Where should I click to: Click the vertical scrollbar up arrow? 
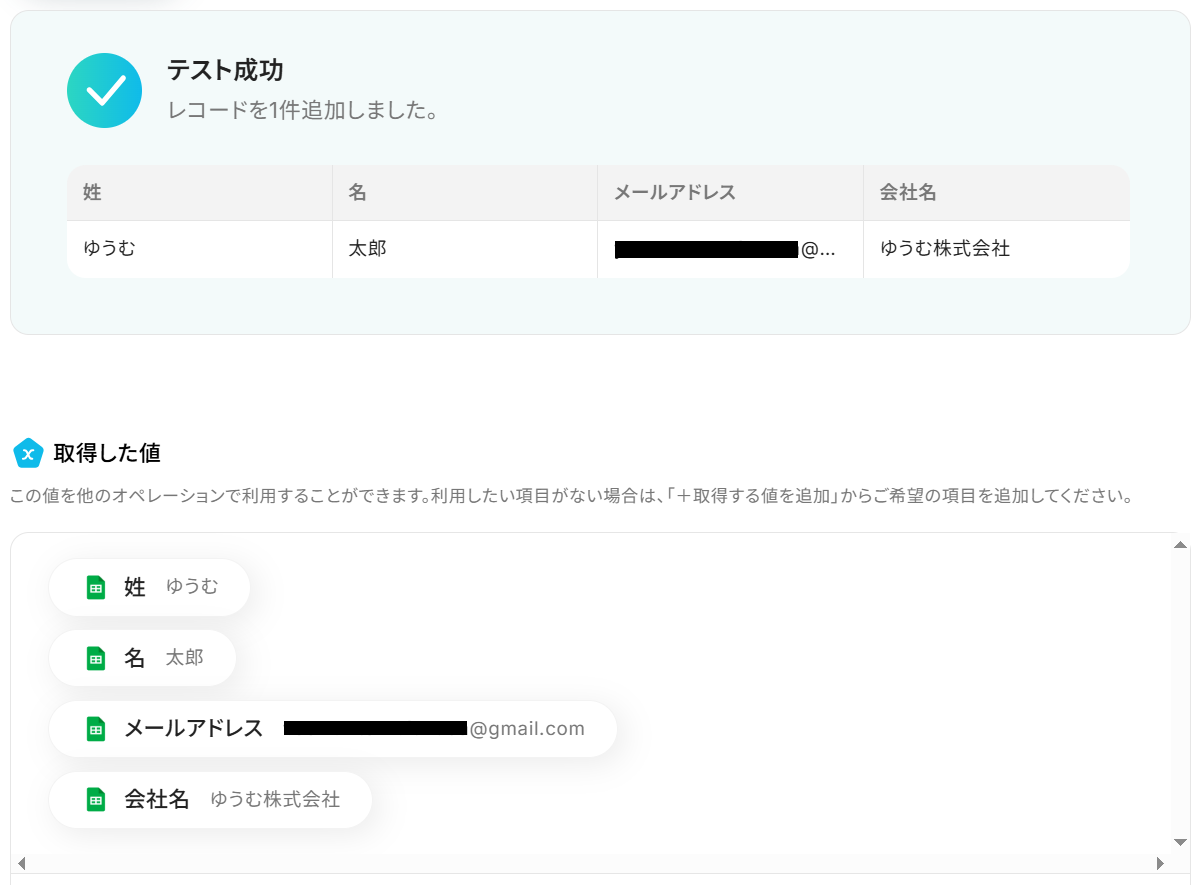click(1180, 545)
